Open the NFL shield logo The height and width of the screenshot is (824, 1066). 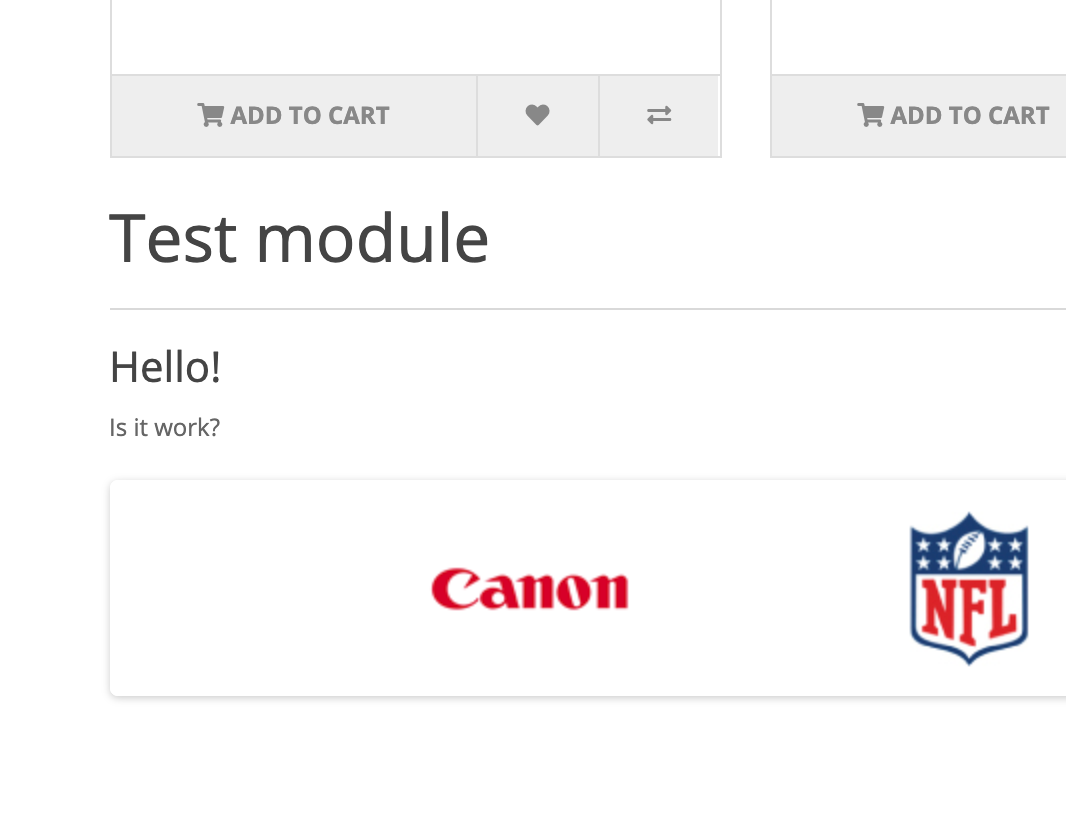pos(969,588)
